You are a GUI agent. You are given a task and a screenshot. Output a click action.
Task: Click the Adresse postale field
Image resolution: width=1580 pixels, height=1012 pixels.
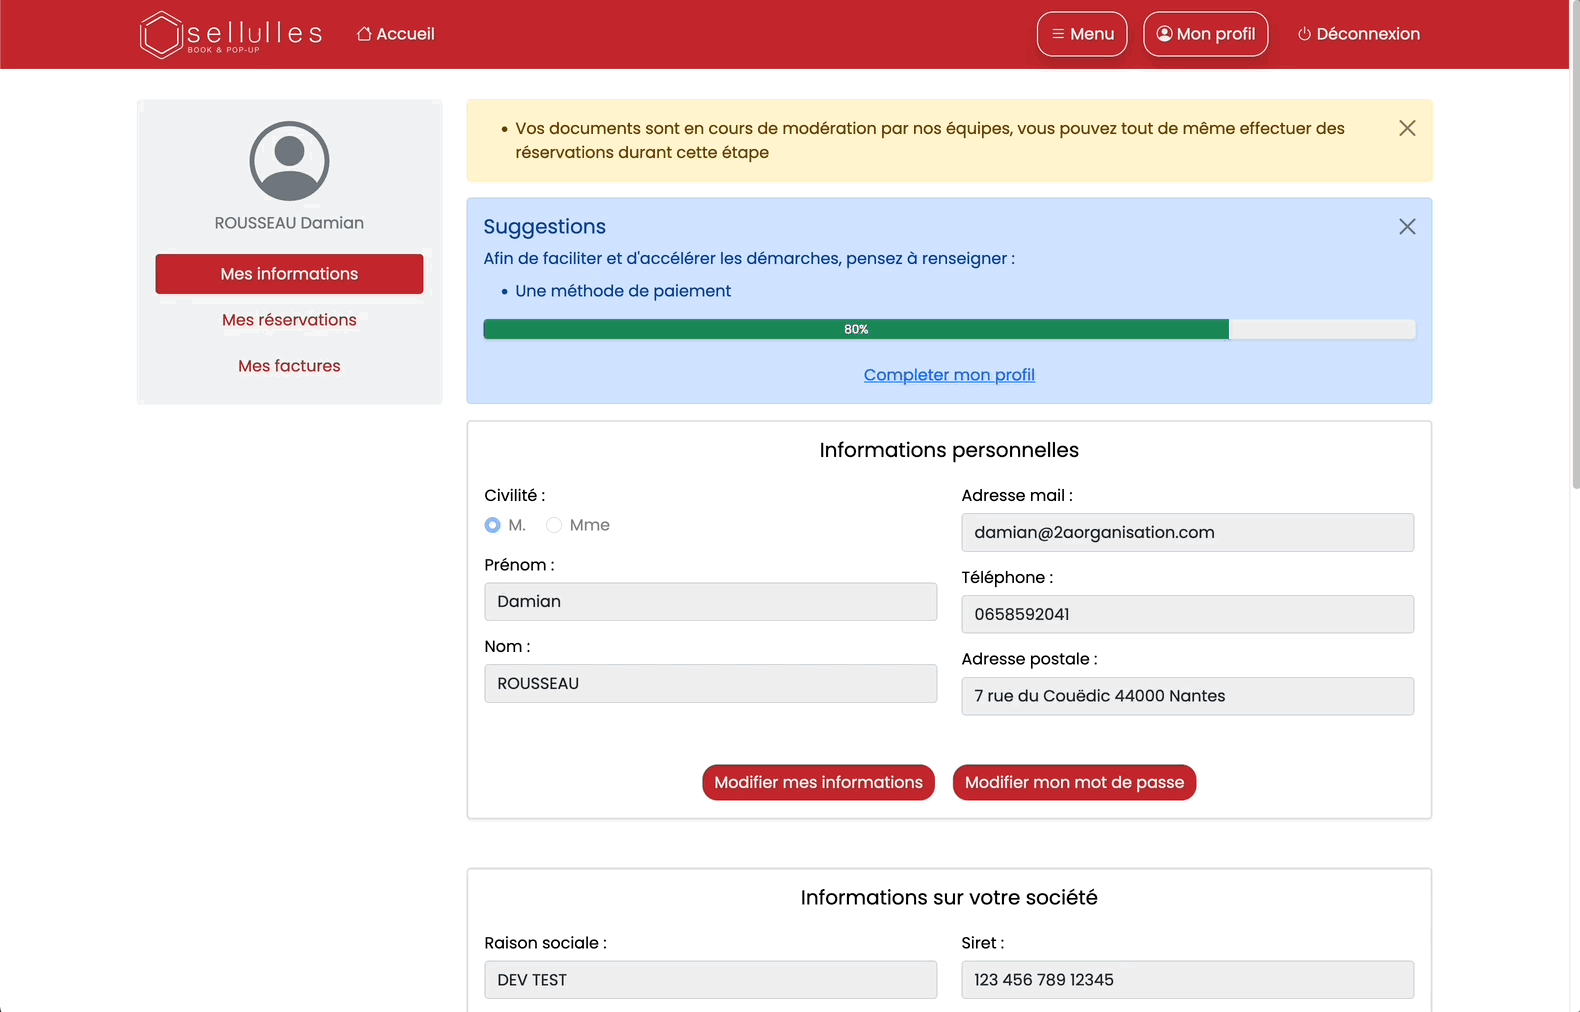(1188, 697)
